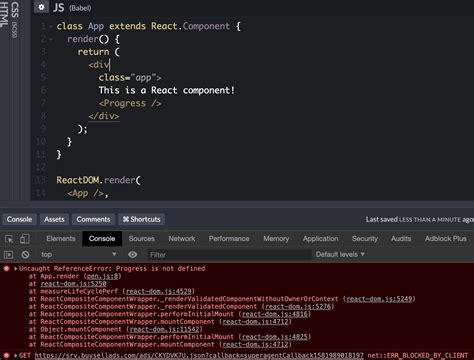Screen dimensions: 474x360
Task: Open JS editor settings gear
Action: pyautogui.click(x=41, y=7)
